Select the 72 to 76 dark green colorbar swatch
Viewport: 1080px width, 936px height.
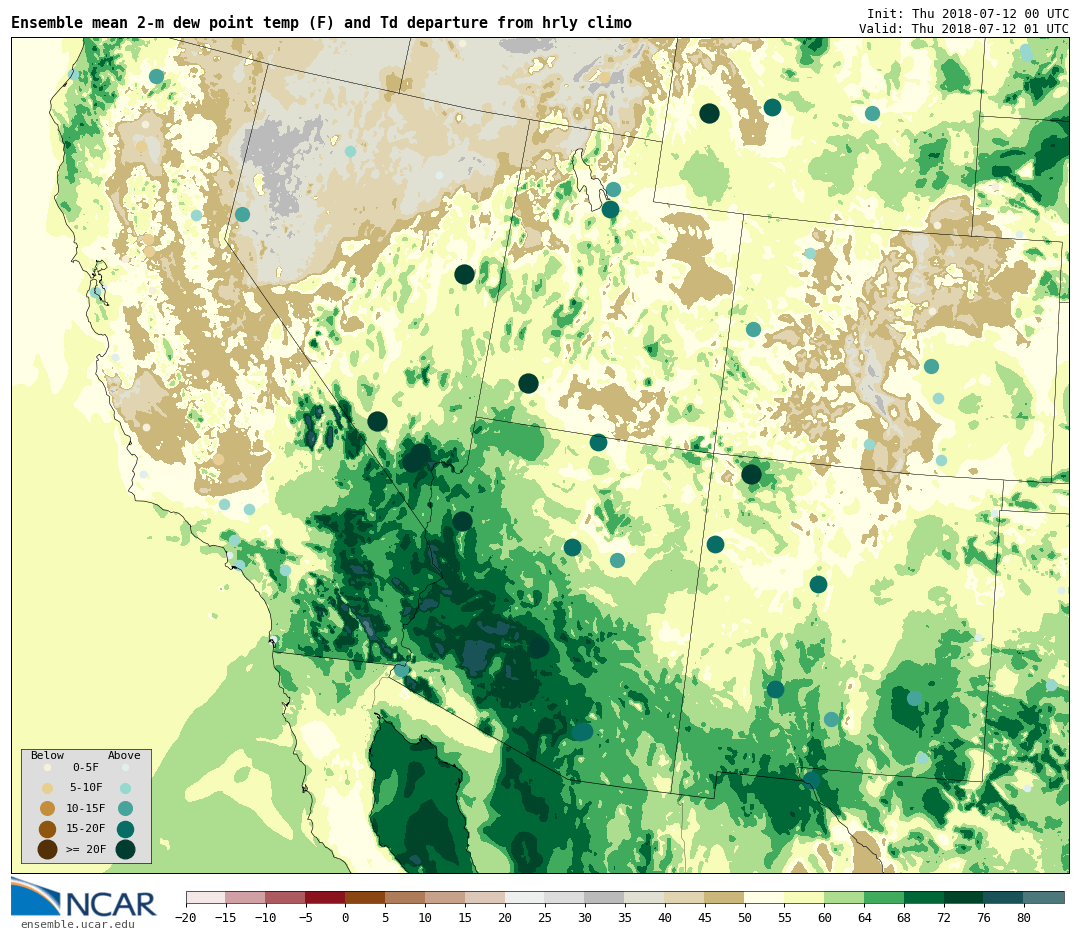coord(964,897)
